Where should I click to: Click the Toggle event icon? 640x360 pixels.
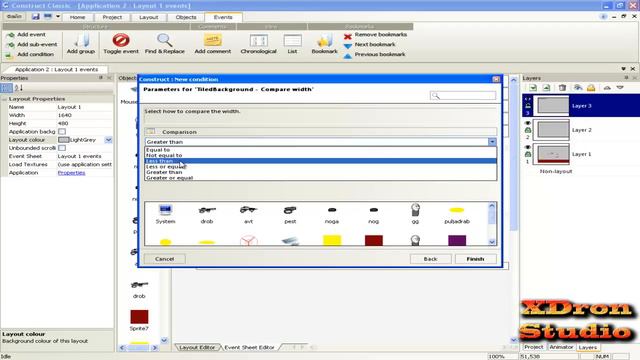[x=121, y=40]
